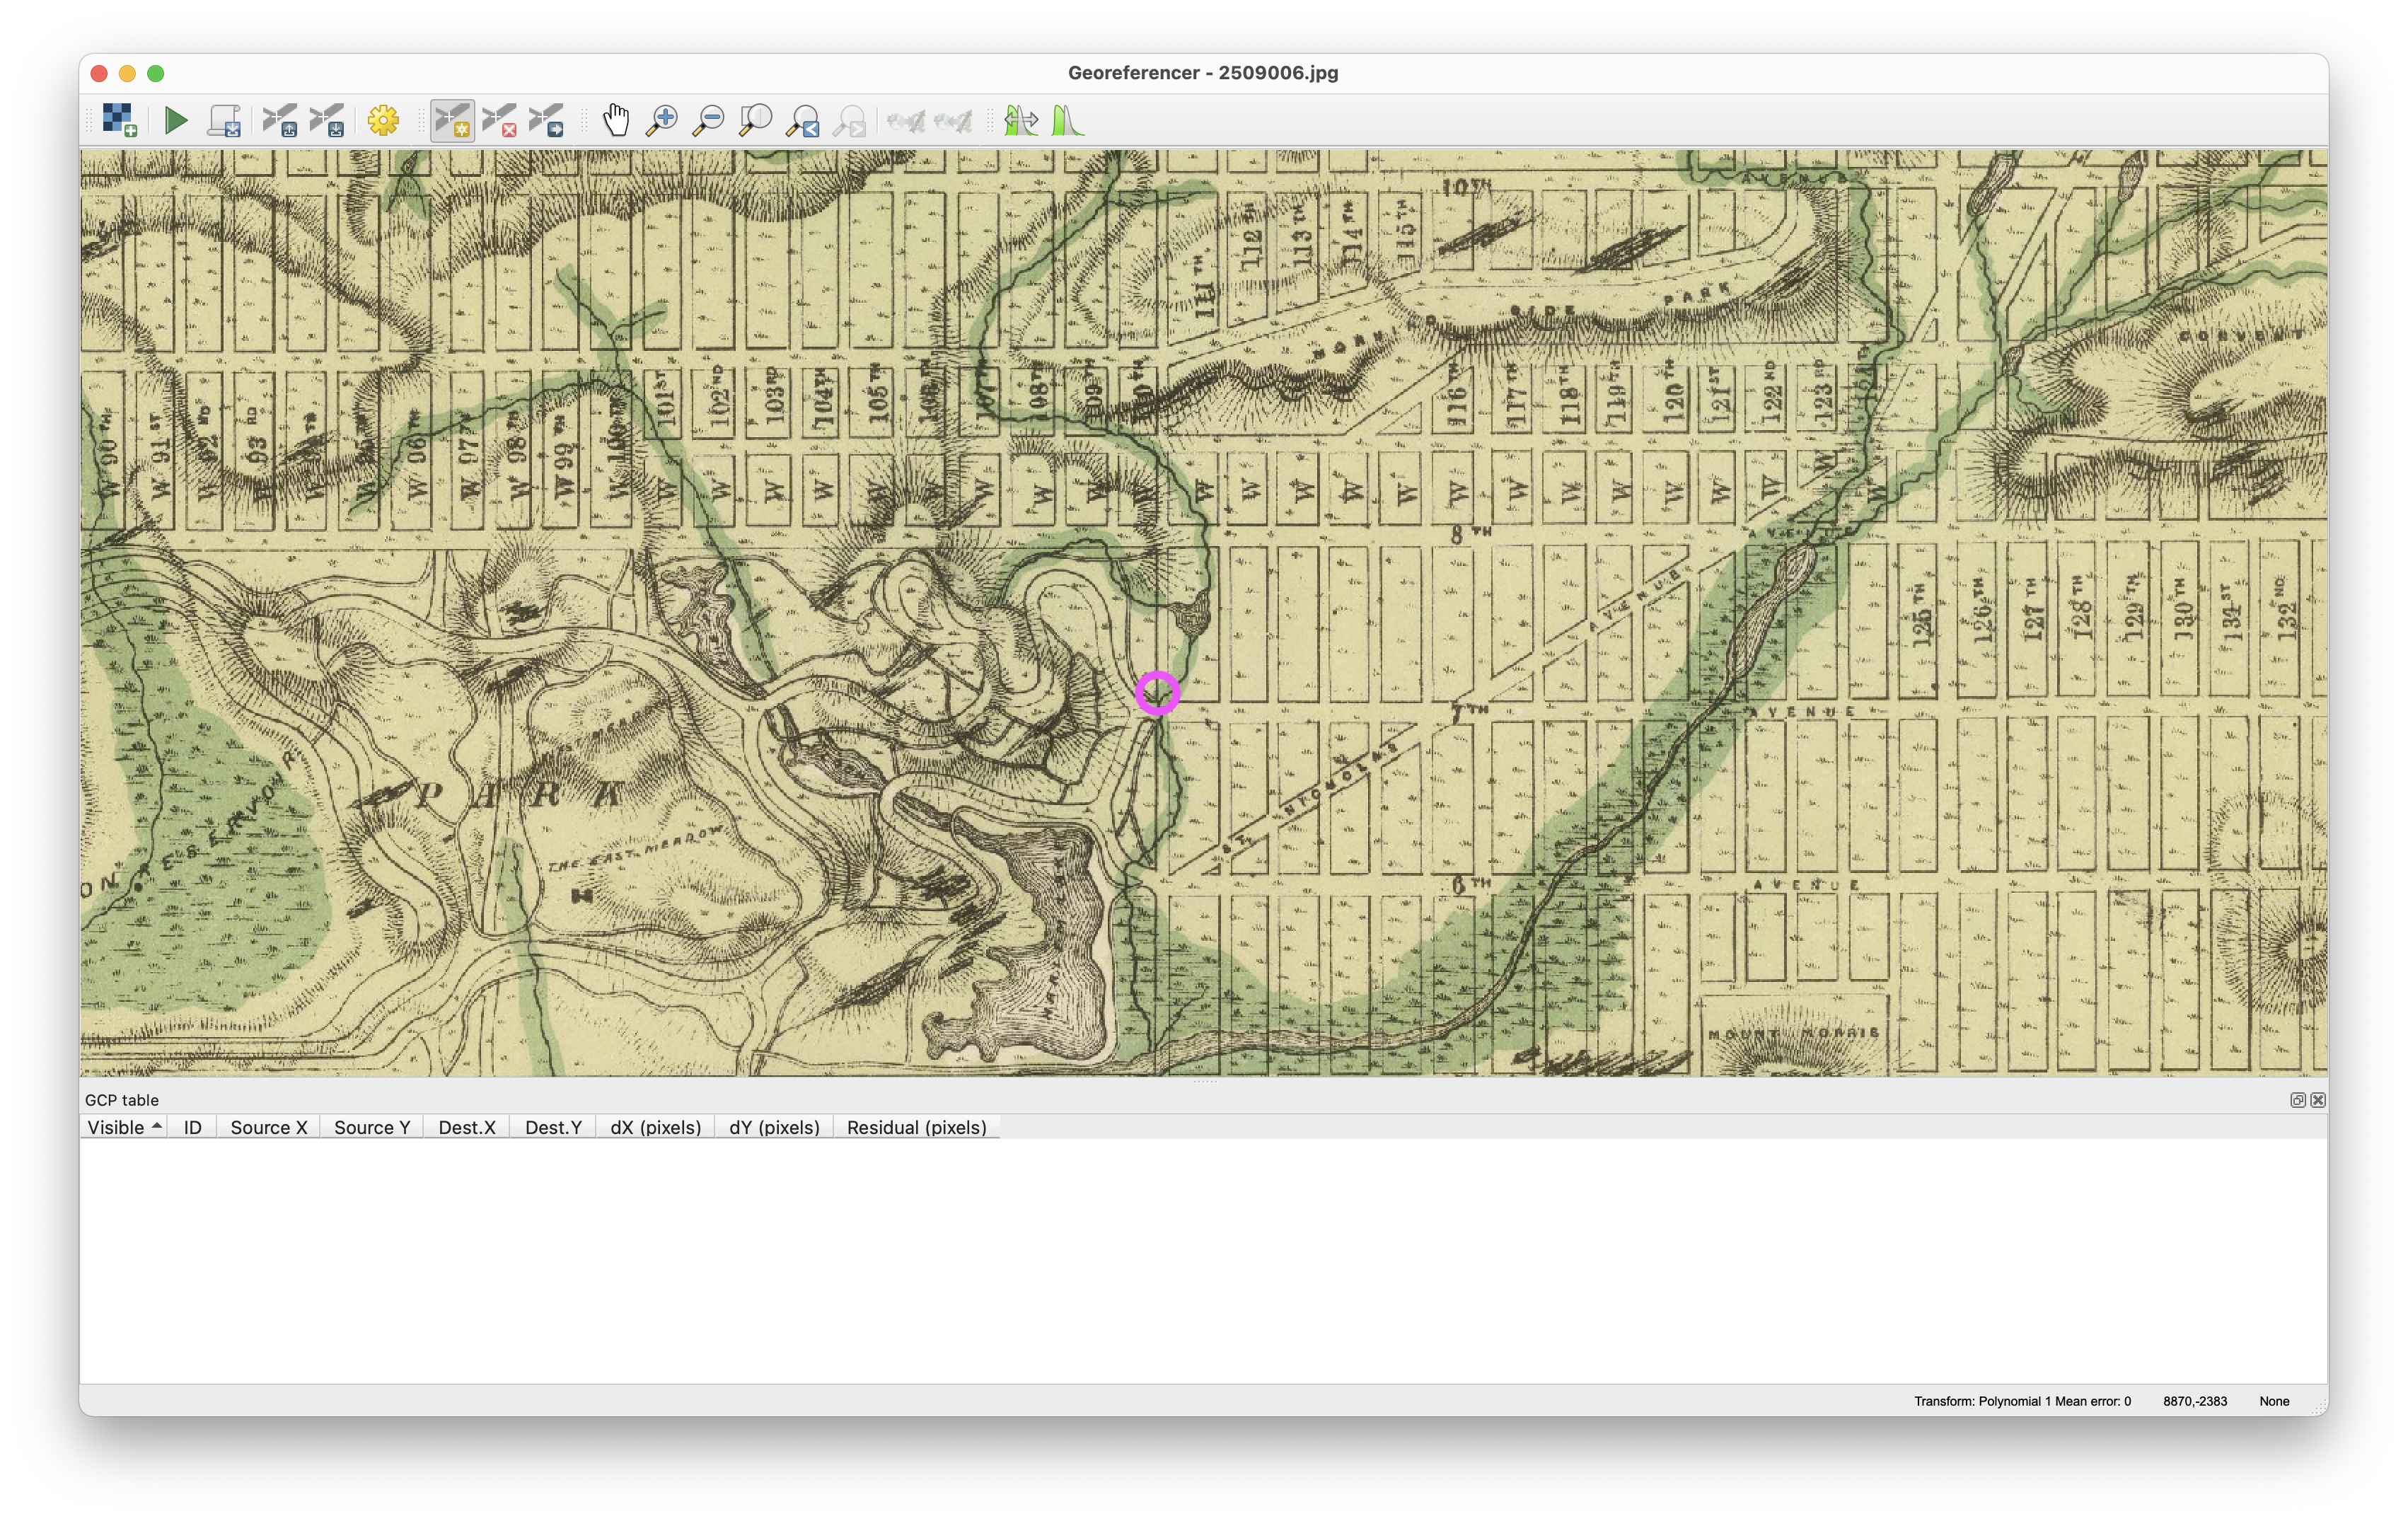Viewport: 2408px width, 1521px height.
Task: Undock the GCP table panel
Action: pyautogui.click(x=2297, y=1100)
